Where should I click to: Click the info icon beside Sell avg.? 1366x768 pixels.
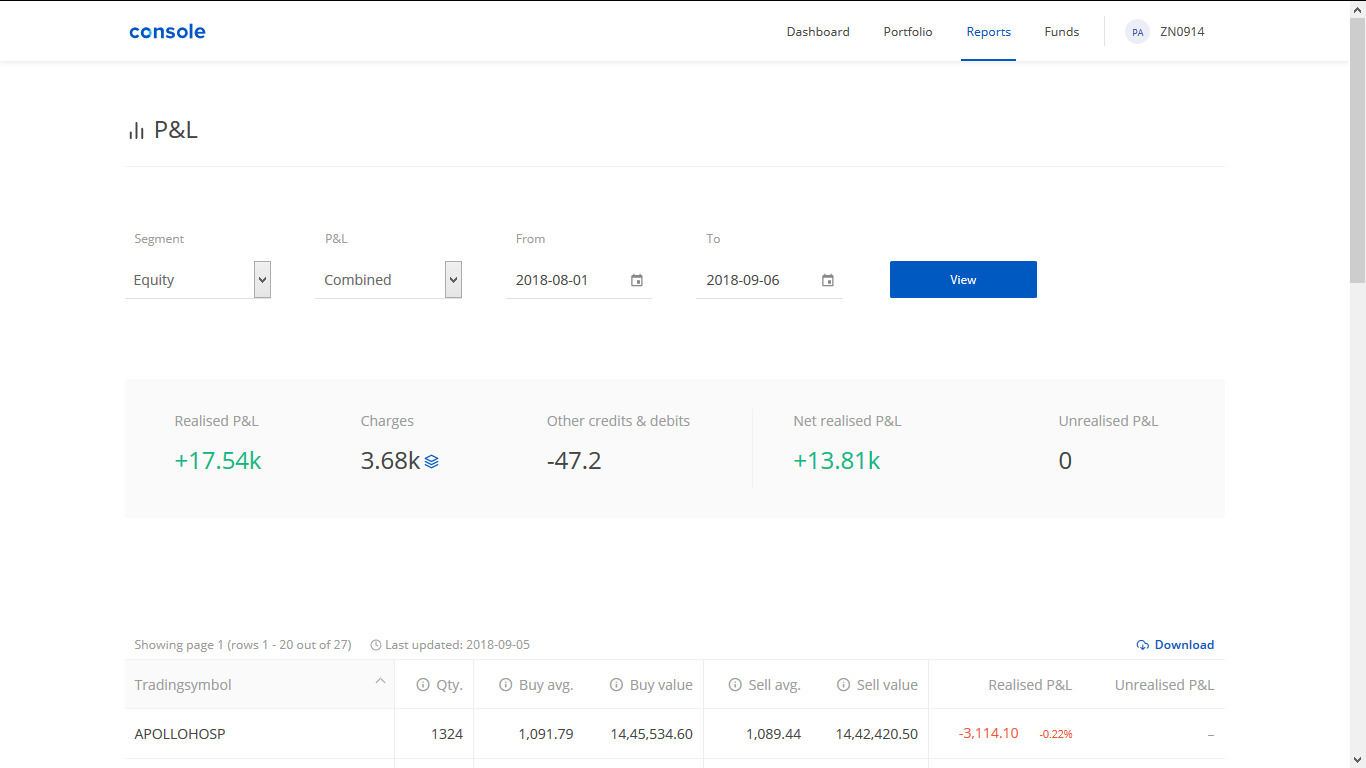click(736, 685)
